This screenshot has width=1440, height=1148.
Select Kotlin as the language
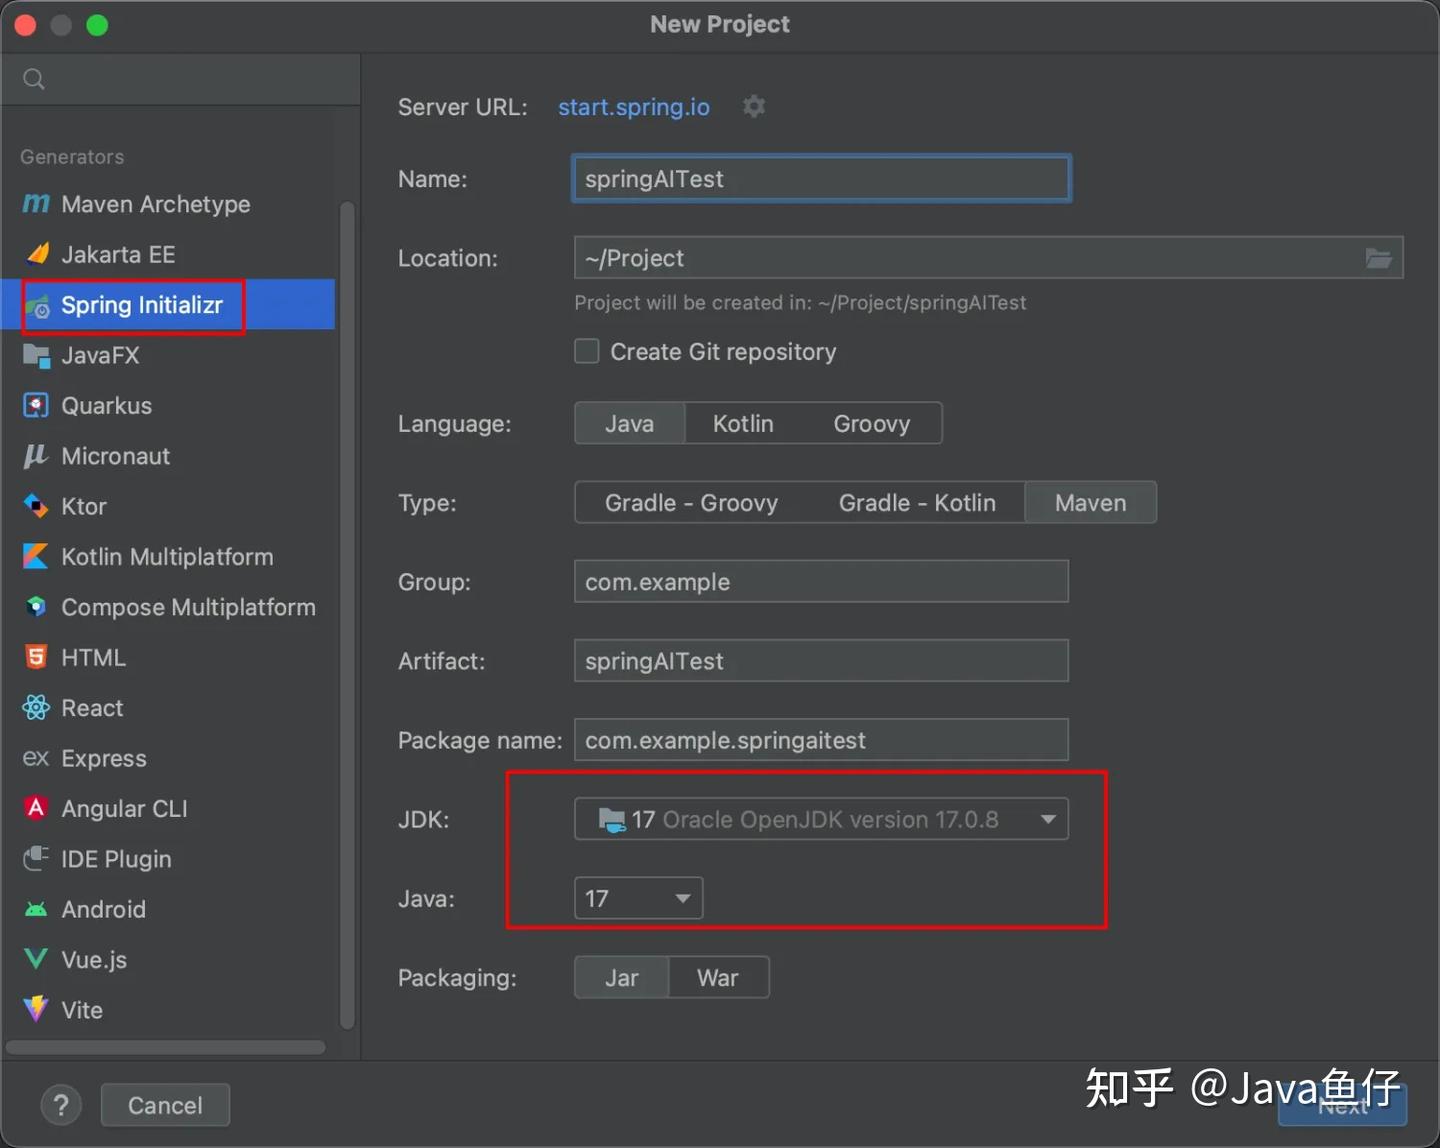pyautogui.click(x=743, y=423)
